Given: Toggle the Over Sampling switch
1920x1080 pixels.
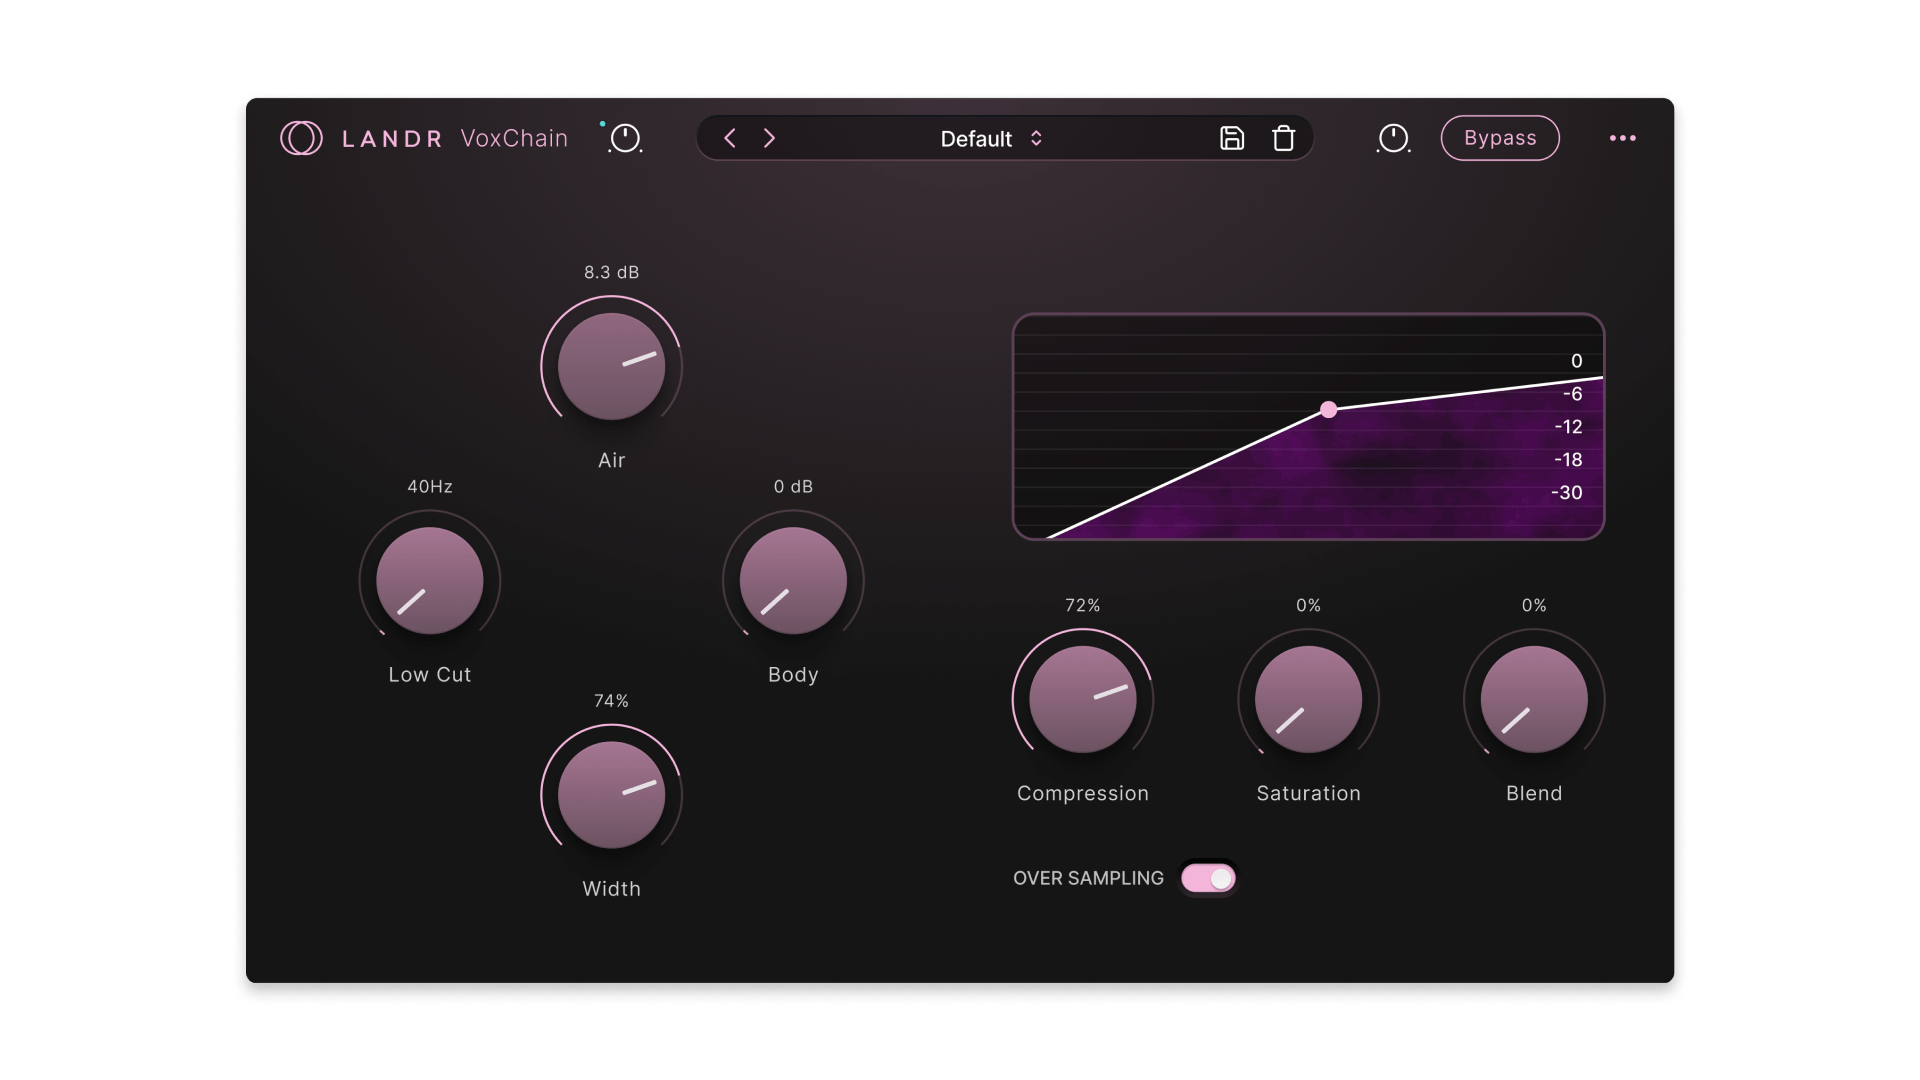Looking at the screenshot, I should coord(1208,878).
